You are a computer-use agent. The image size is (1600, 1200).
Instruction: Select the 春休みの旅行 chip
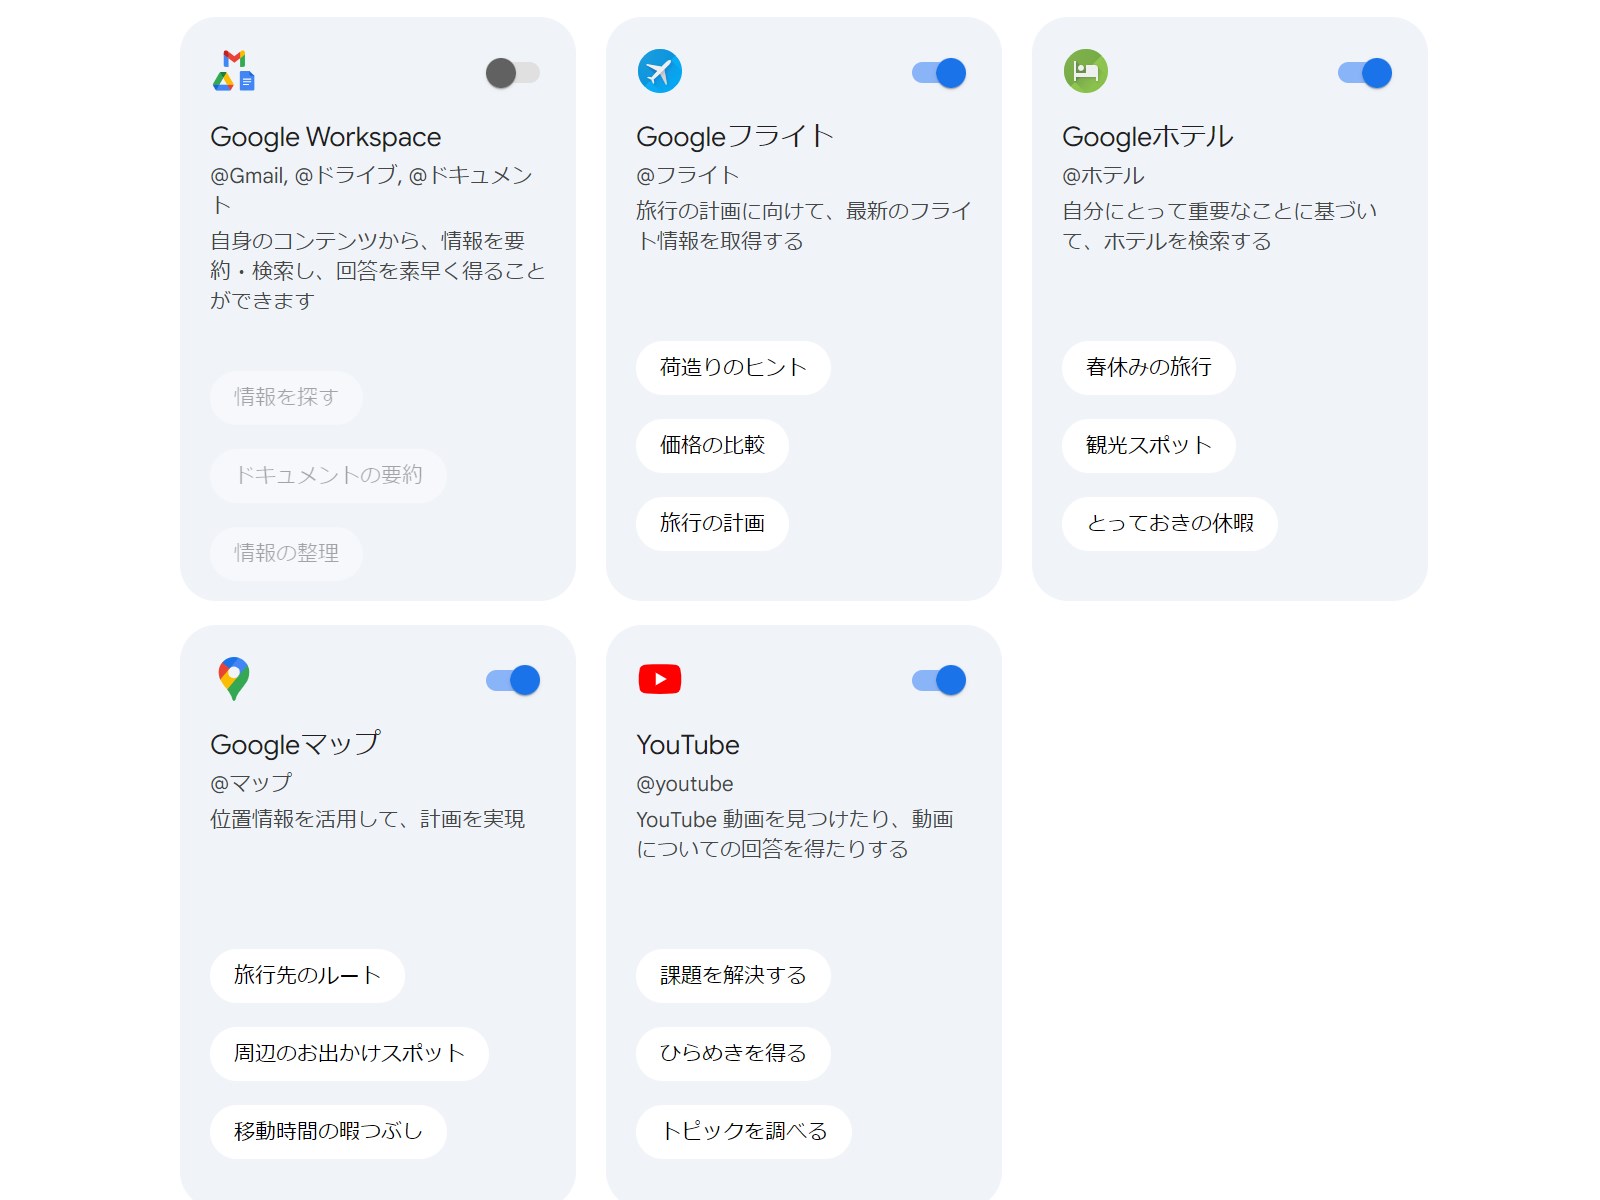[1150, 368]
